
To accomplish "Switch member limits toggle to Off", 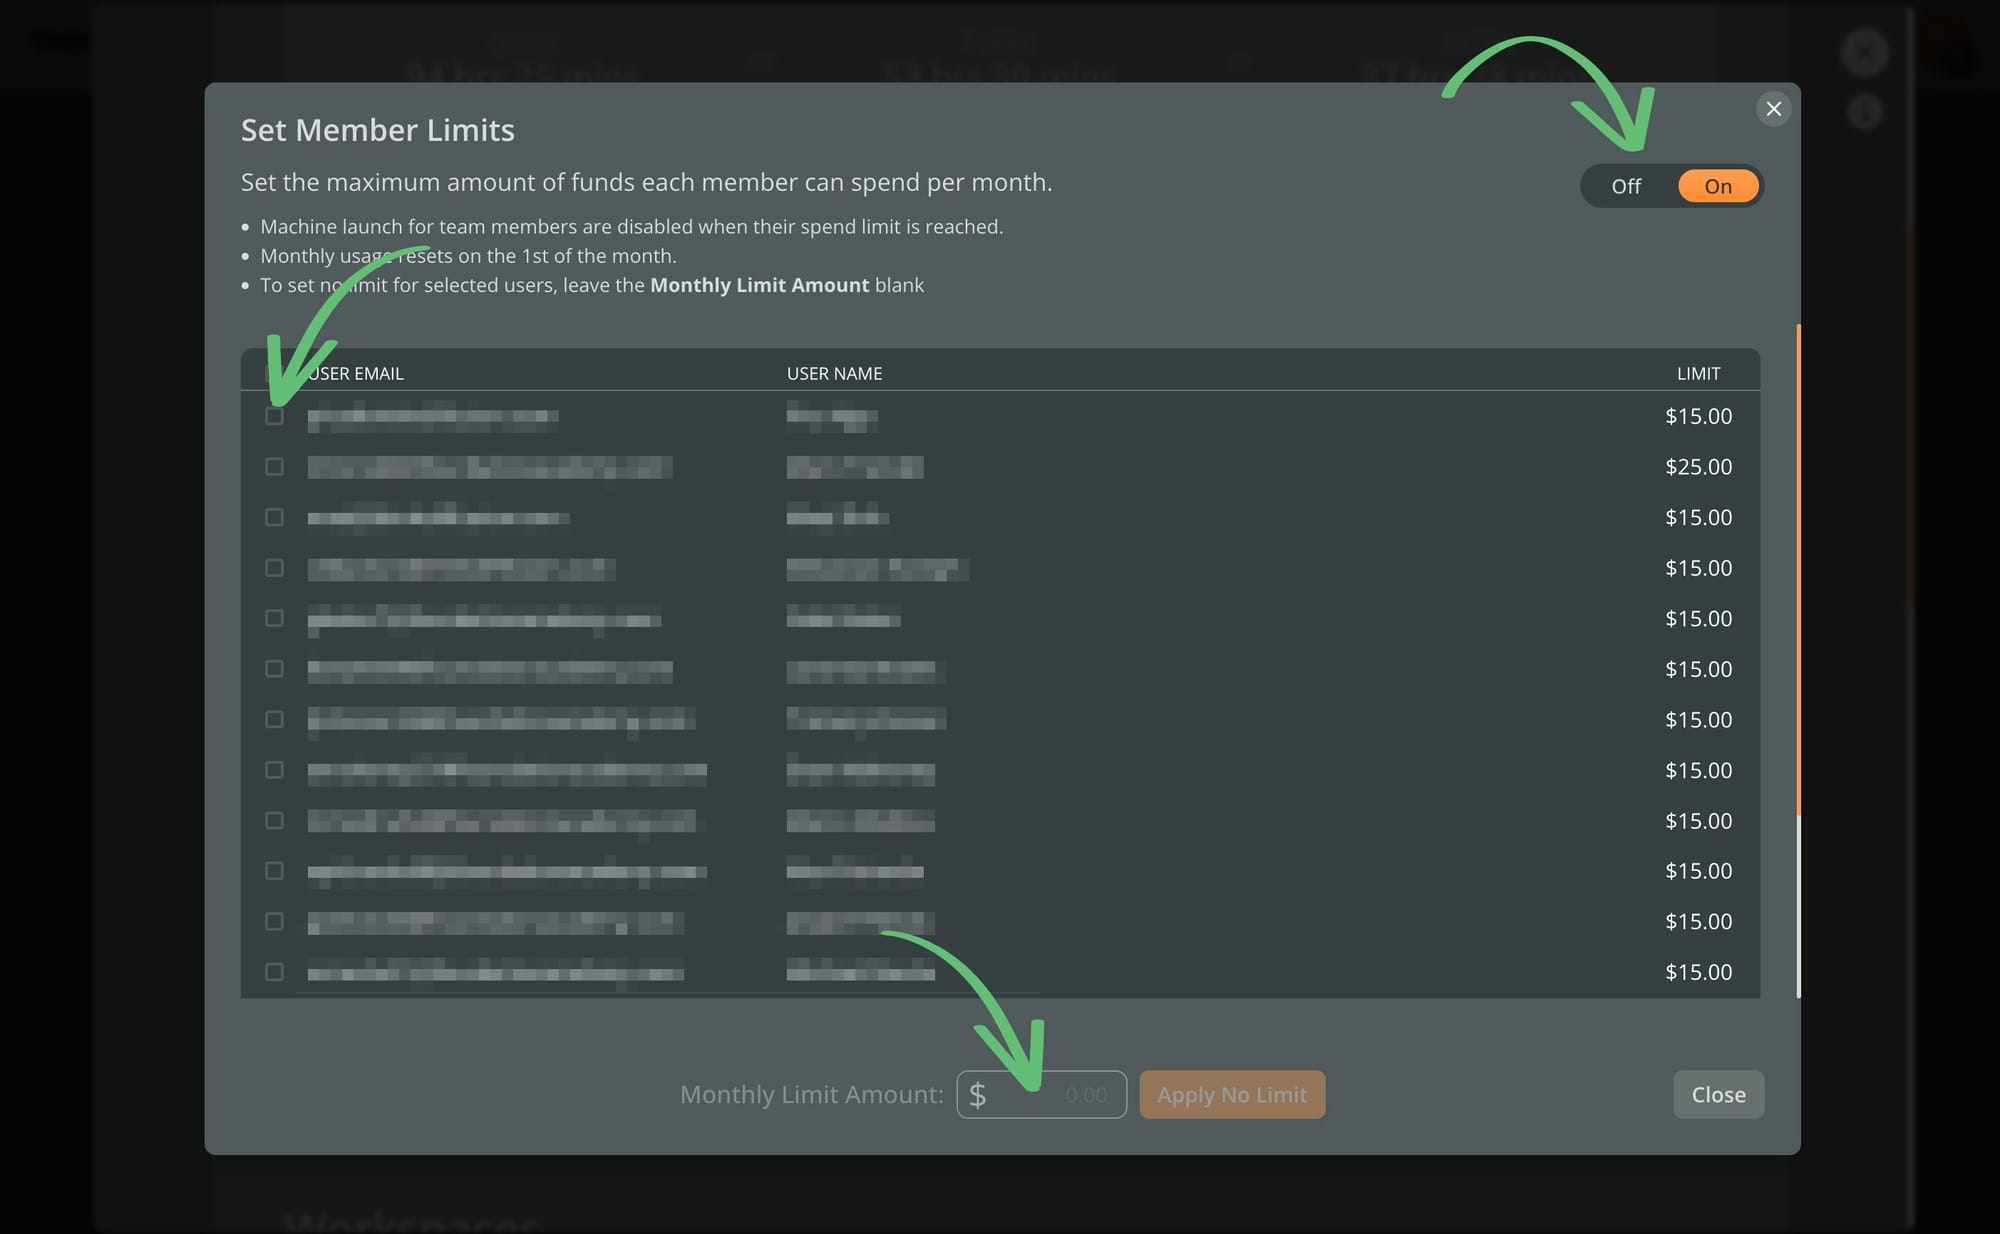I will click(x=1626, y=187).
